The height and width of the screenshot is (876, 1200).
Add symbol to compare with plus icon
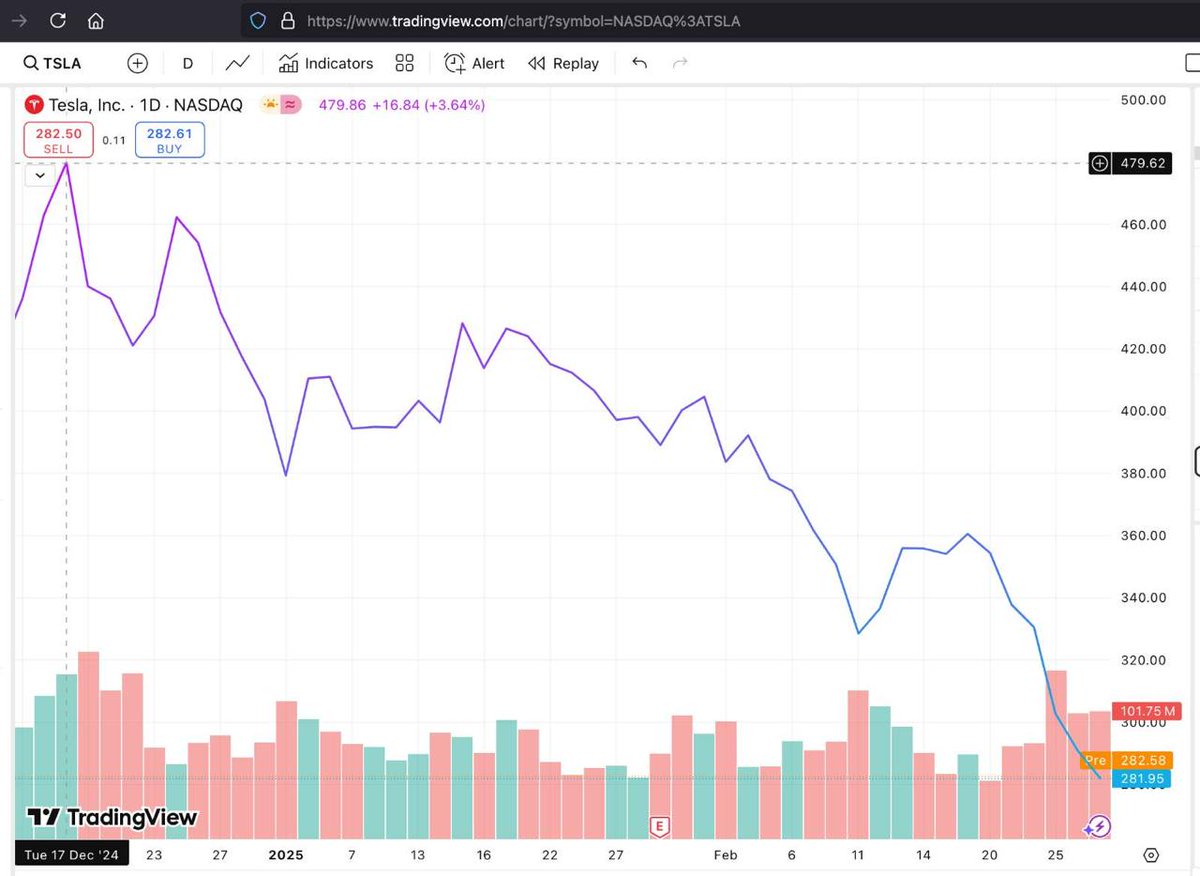click(x=137, y=63)
